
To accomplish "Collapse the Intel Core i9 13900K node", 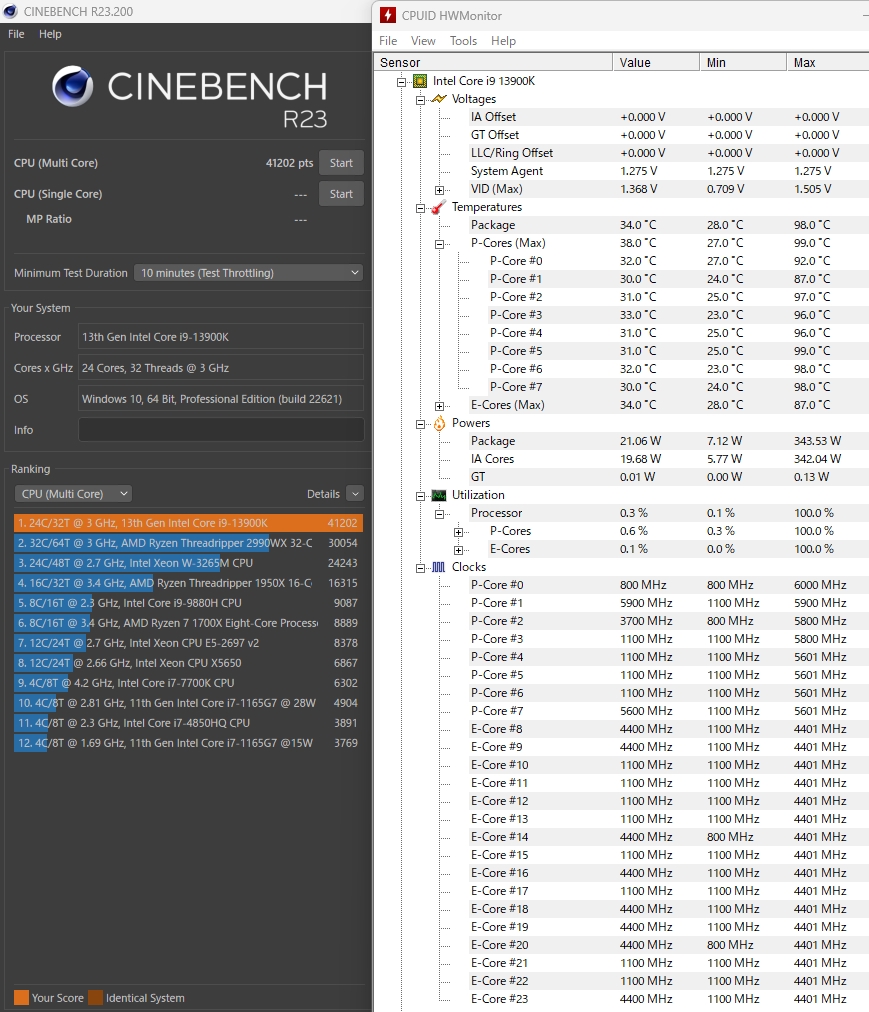I will tap(402, 82).
